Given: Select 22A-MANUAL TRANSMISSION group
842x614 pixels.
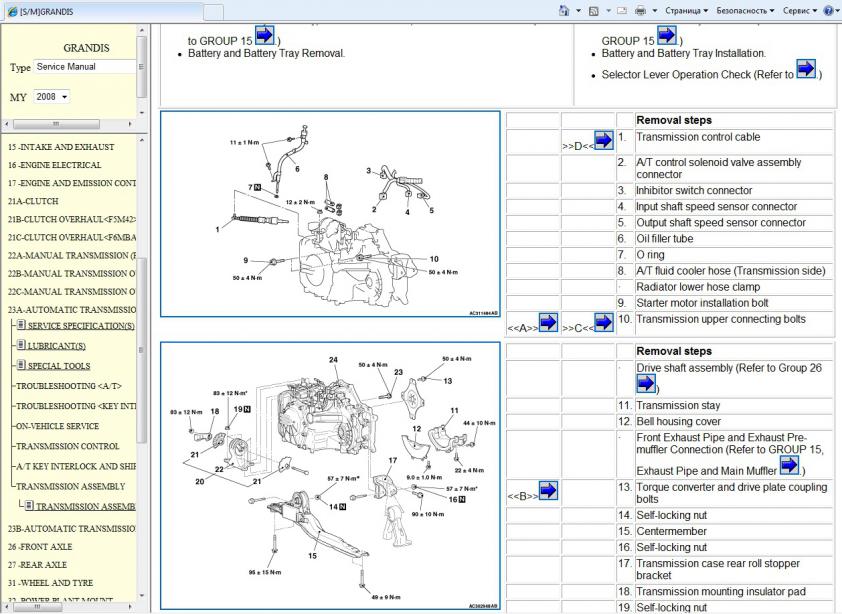Looking at the screenshot, I should (x=71, y=256).
